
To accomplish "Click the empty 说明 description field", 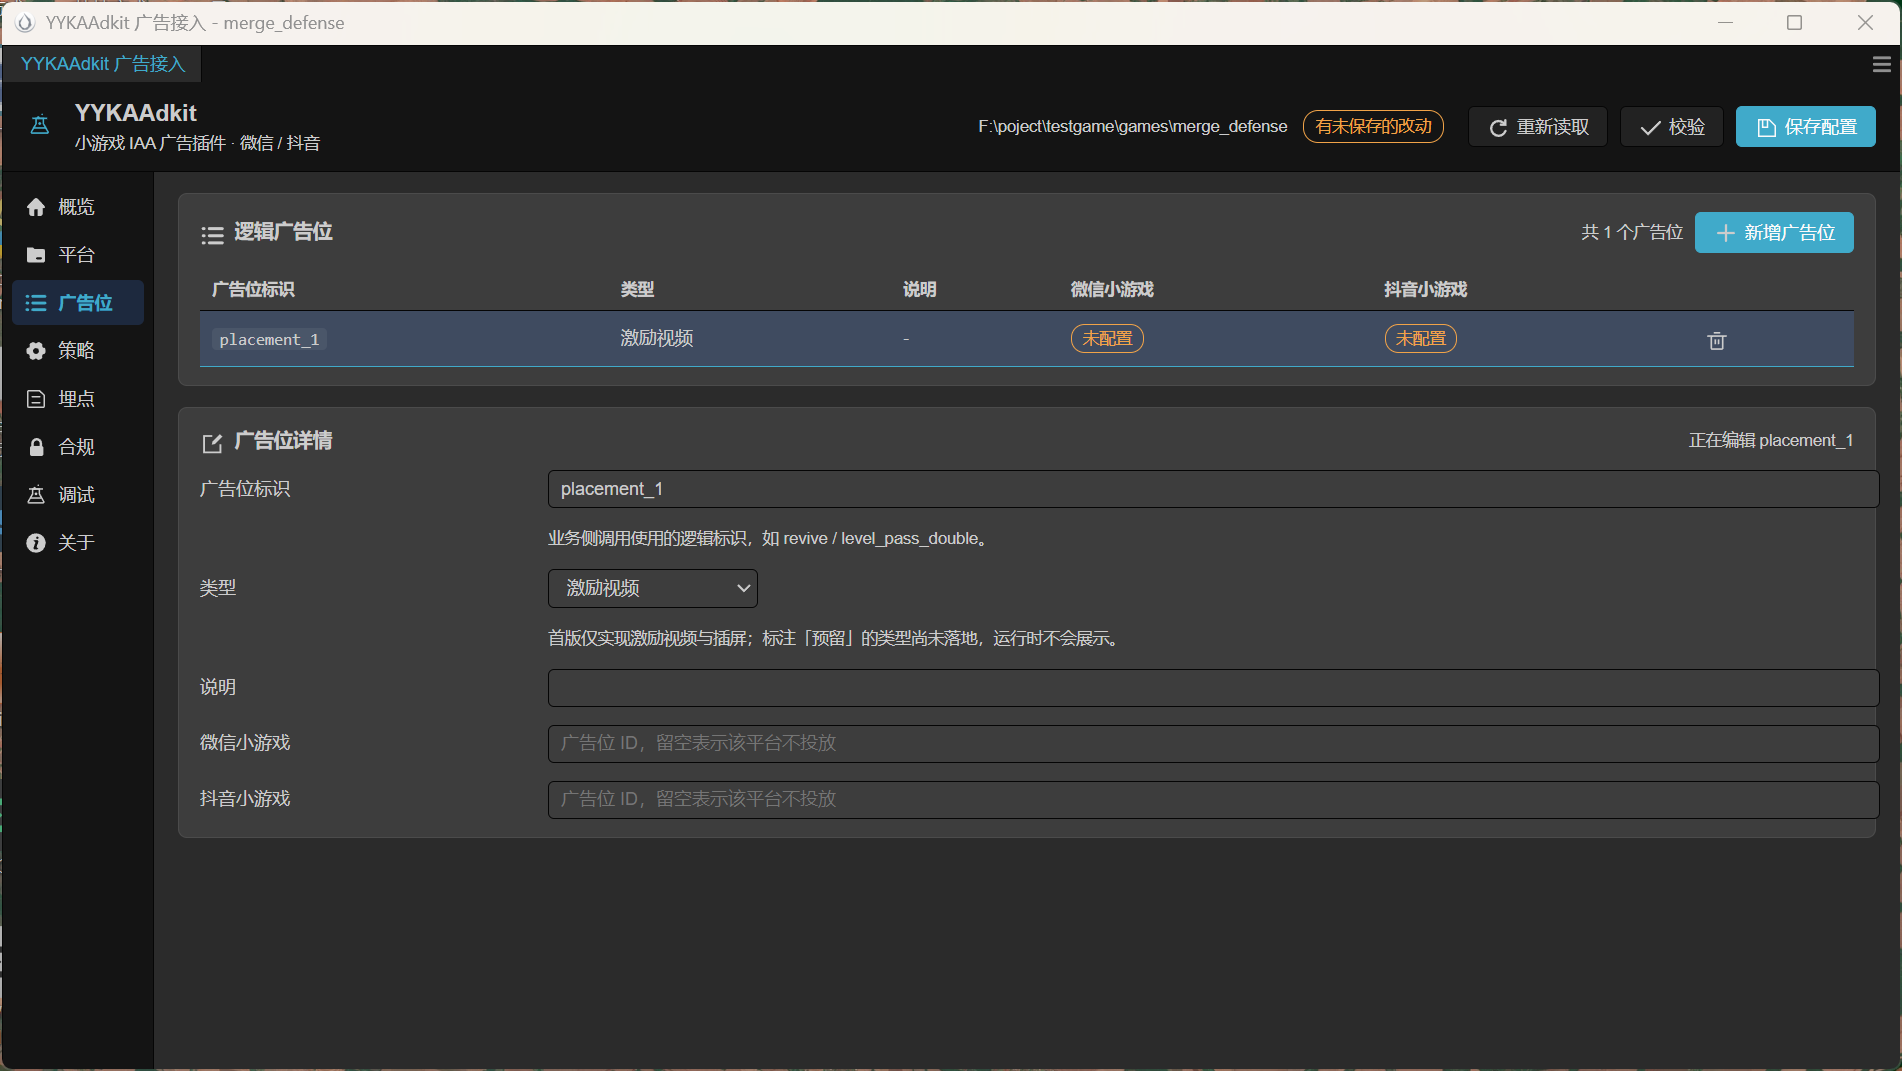I will [1213, 688].
